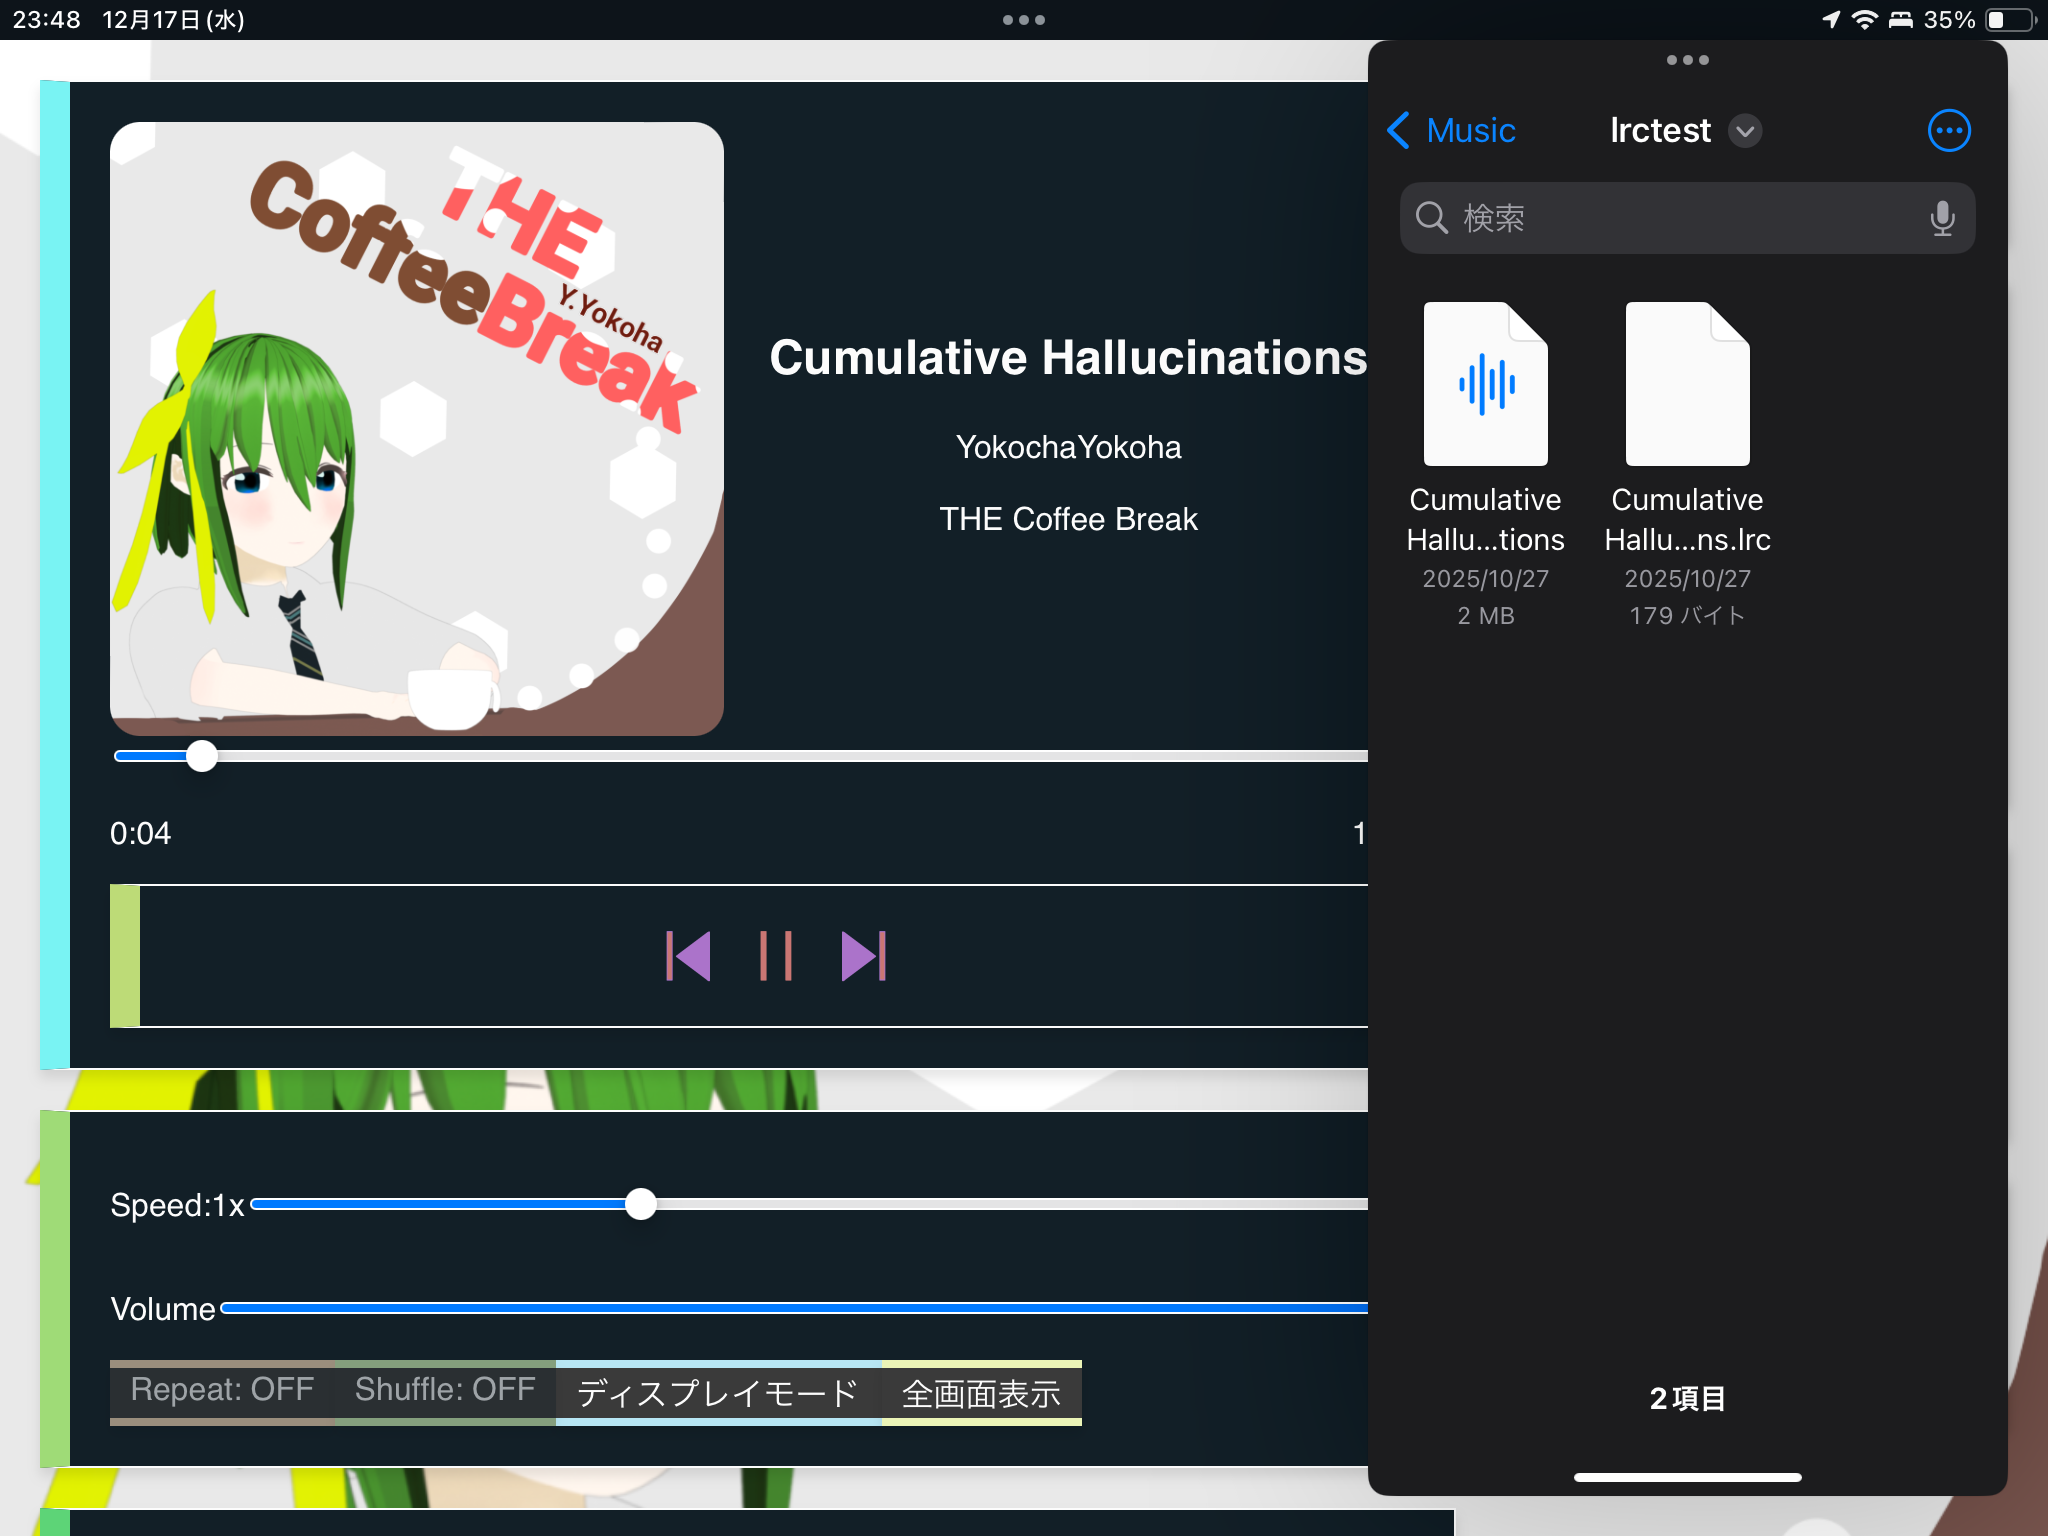Enter 全画面表示 fullscreen view
Image resolution: width=2048 pixels, height=1536 pixels.
981,1393
